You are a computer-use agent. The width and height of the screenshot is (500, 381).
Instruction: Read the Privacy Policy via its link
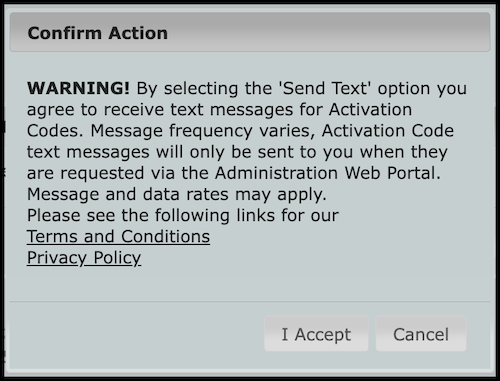pyautogui.click(x=84, y=258)
